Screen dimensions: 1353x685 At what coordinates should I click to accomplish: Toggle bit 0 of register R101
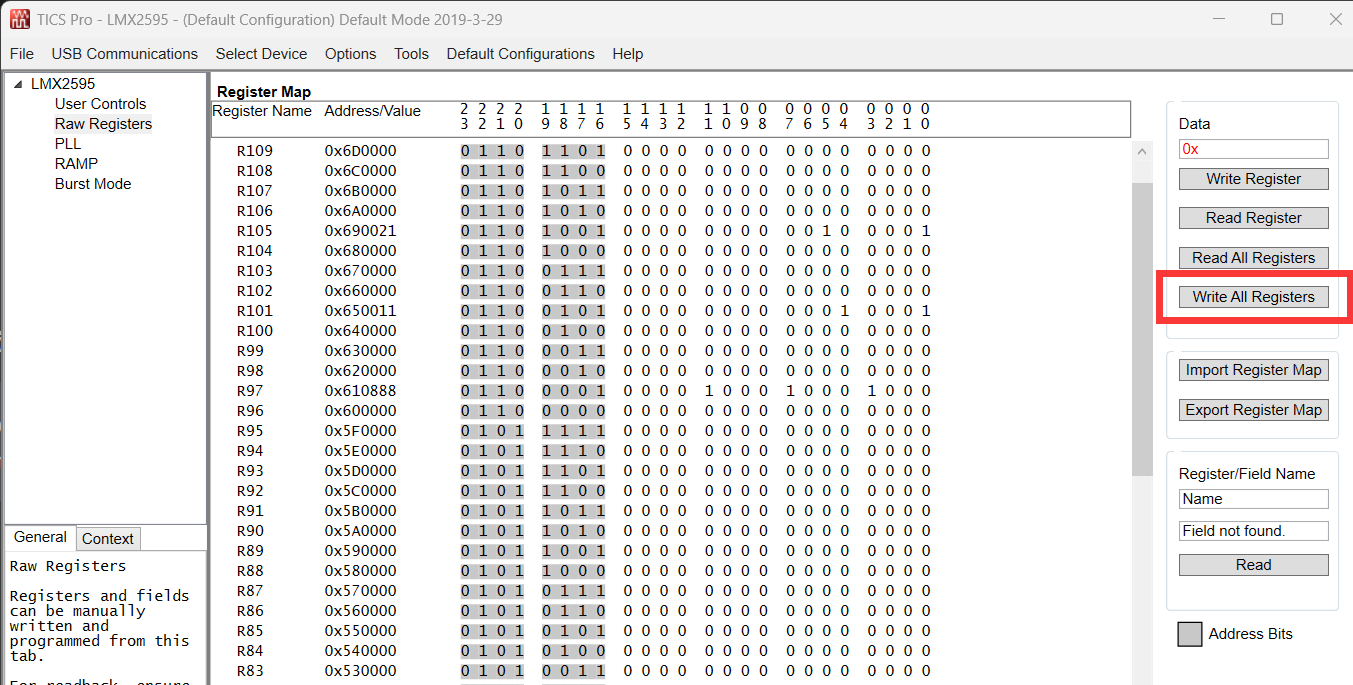pyautogui.click(x=925, y=311)
